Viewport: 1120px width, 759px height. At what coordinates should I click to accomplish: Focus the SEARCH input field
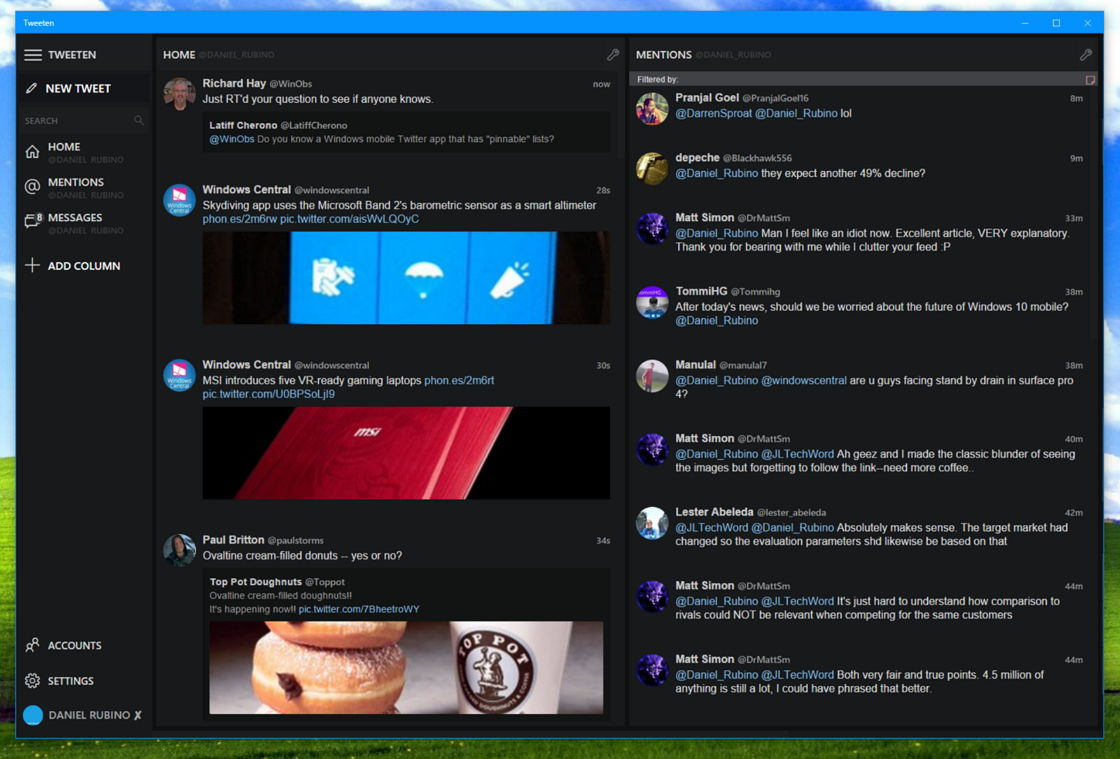[x=84, y=121]
